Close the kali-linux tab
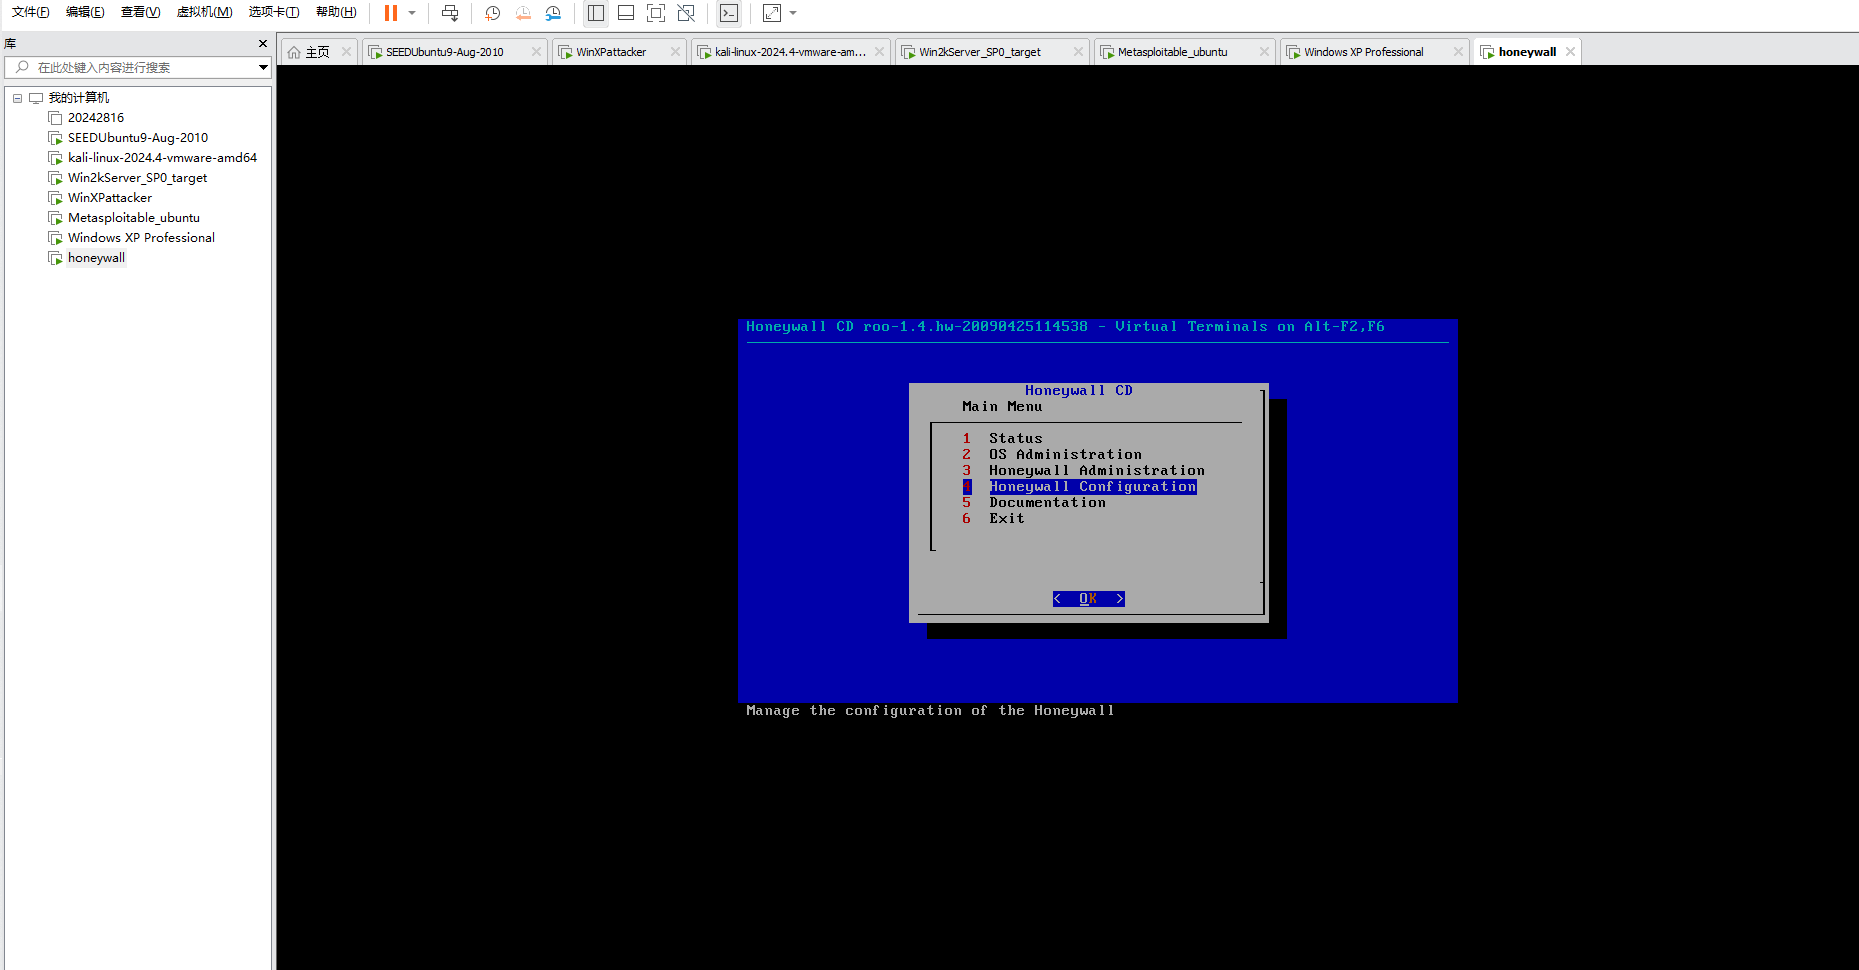1859x970 pixels. tap(879, 52)
